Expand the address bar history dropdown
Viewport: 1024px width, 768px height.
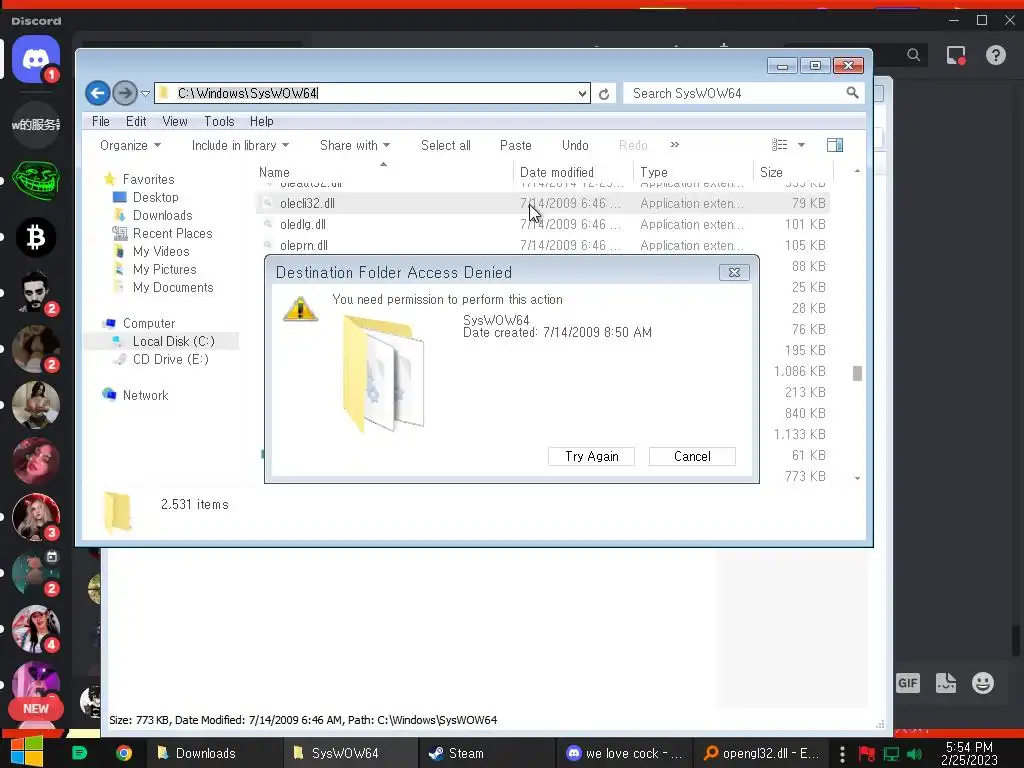point(583,93)
